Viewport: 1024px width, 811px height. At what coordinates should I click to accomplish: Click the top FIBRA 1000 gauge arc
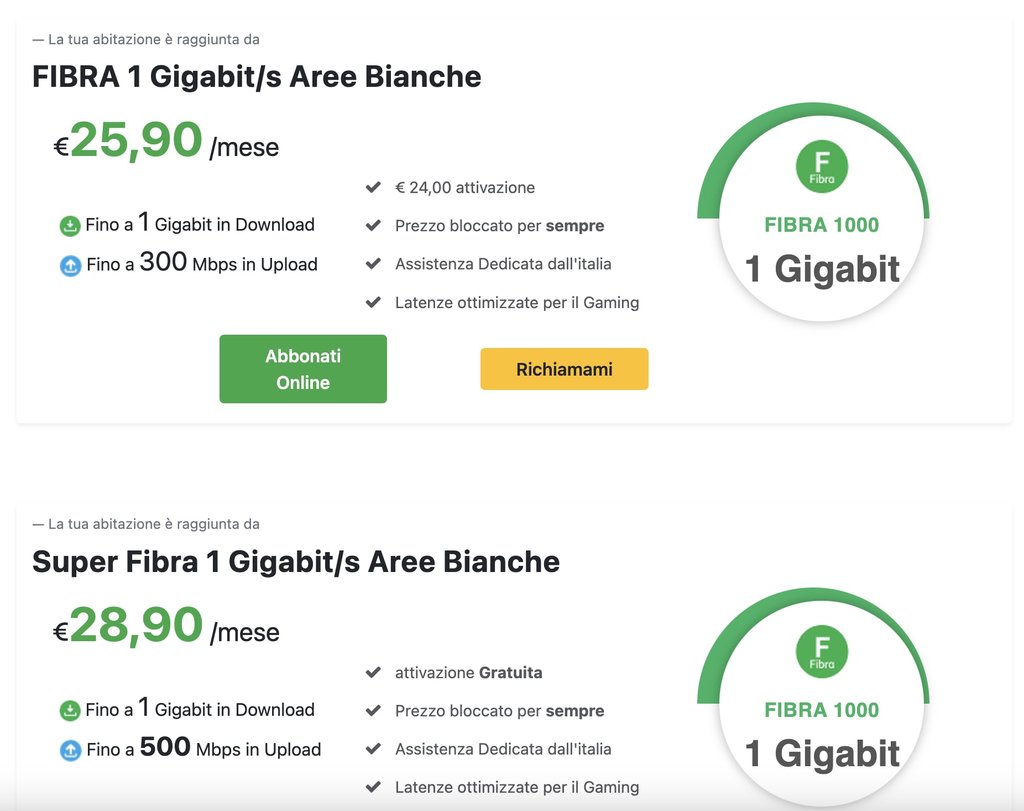pyautogui.click(x=813, y=116)
